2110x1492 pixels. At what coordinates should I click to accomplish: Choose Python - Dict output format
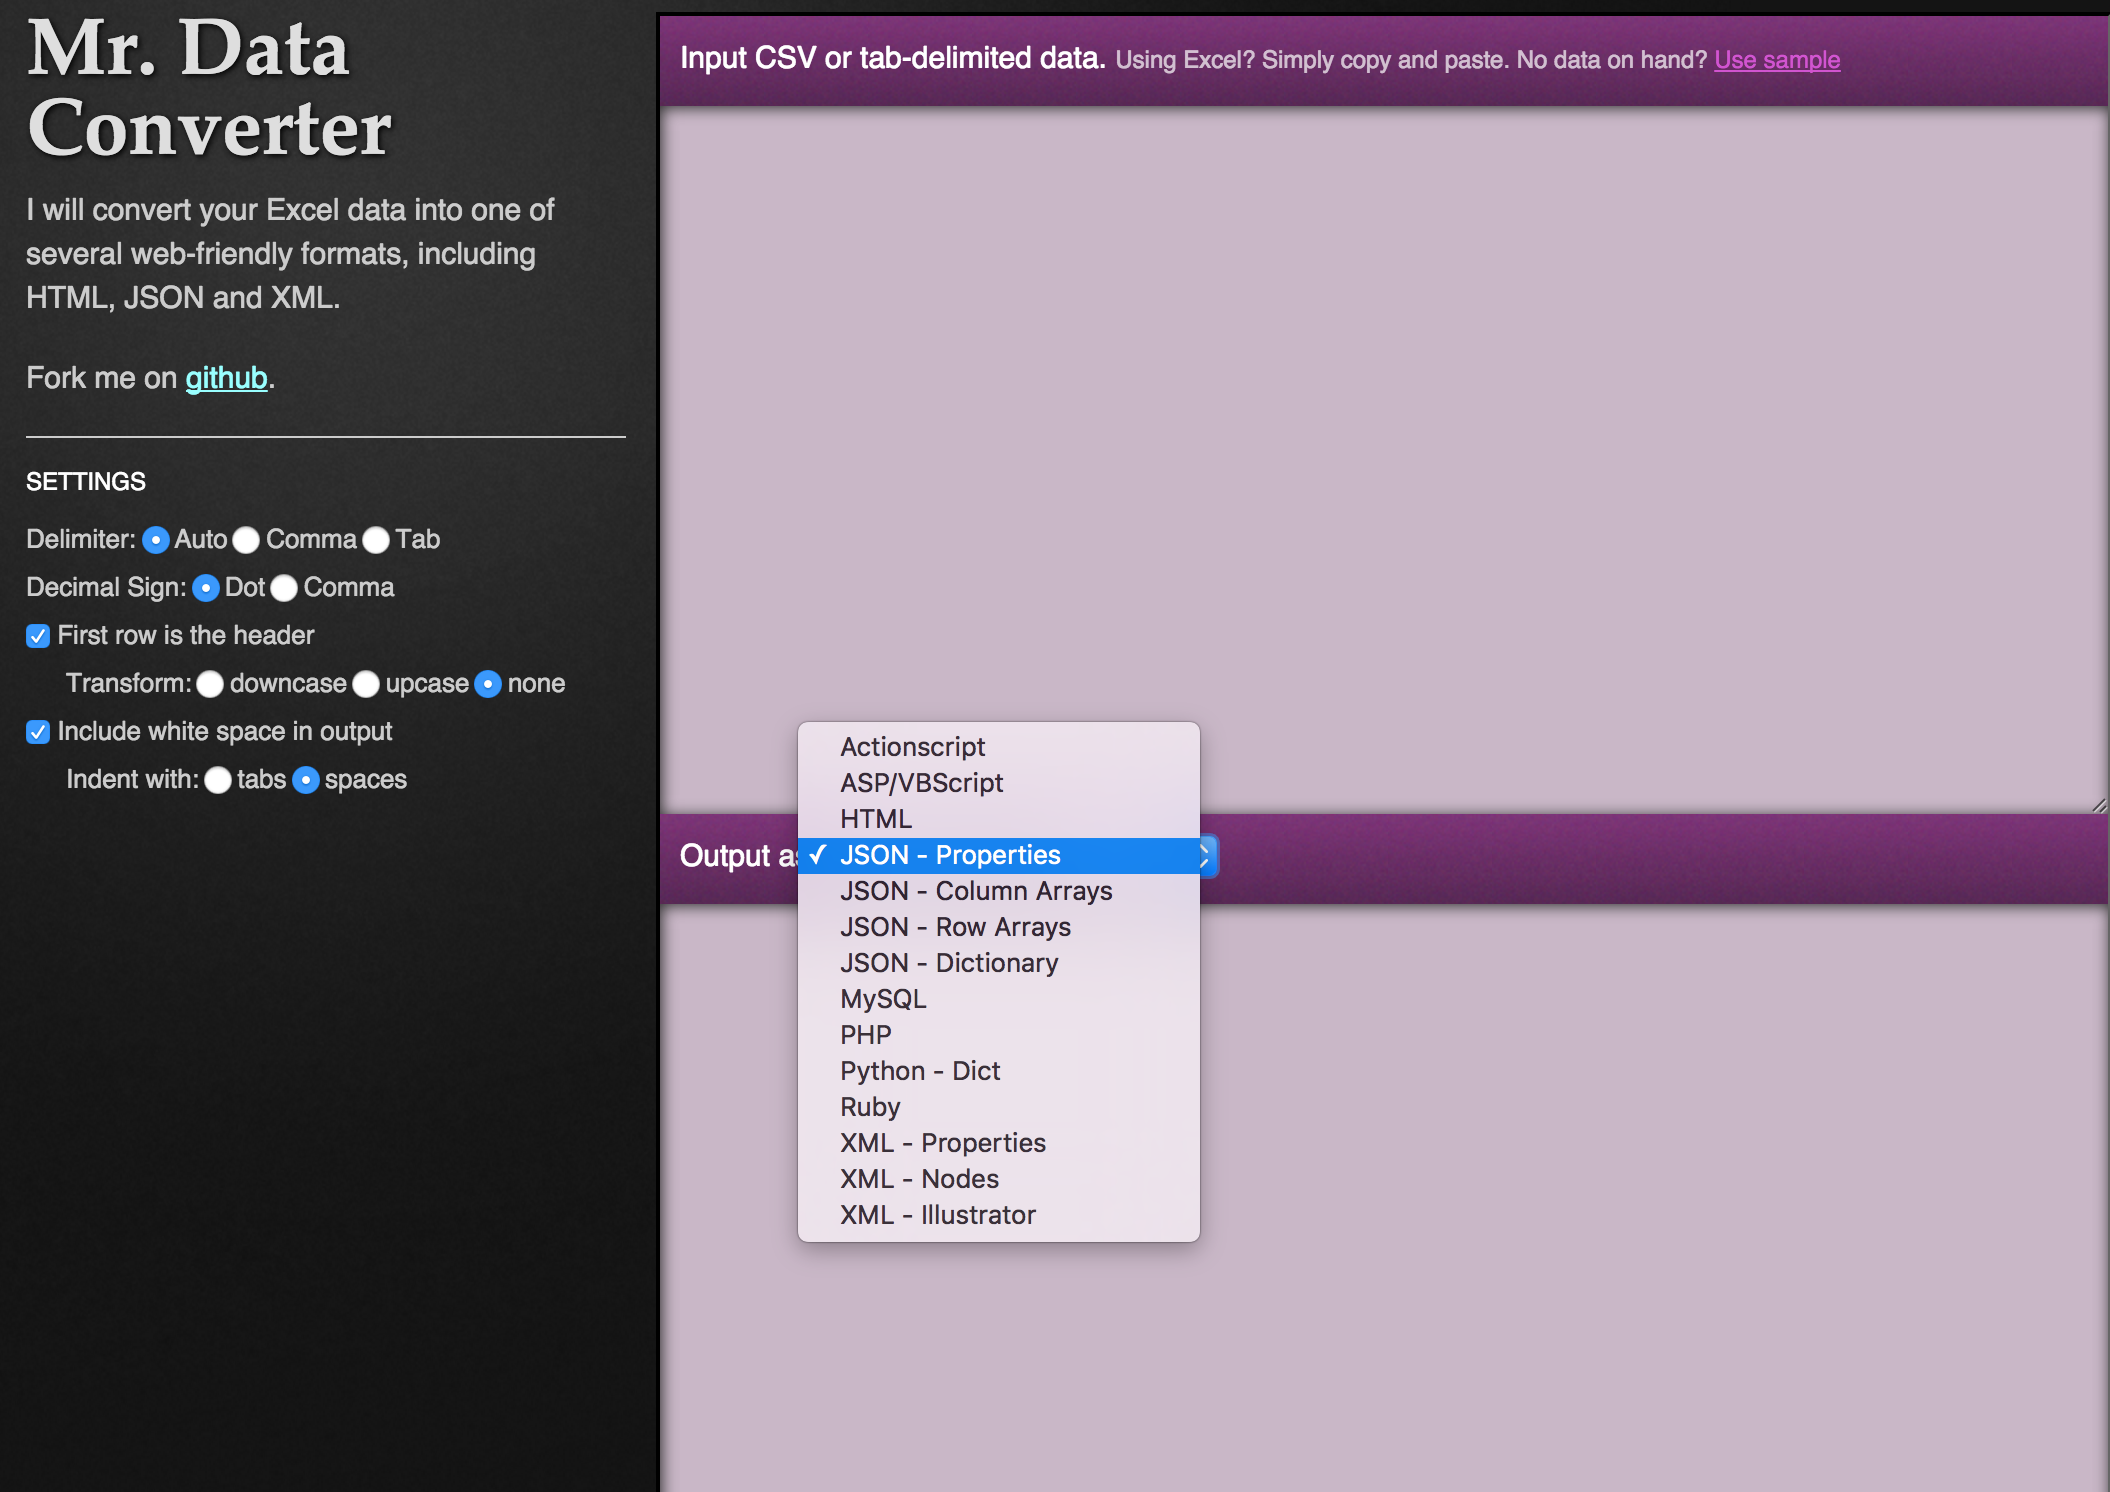point(999,1071)
